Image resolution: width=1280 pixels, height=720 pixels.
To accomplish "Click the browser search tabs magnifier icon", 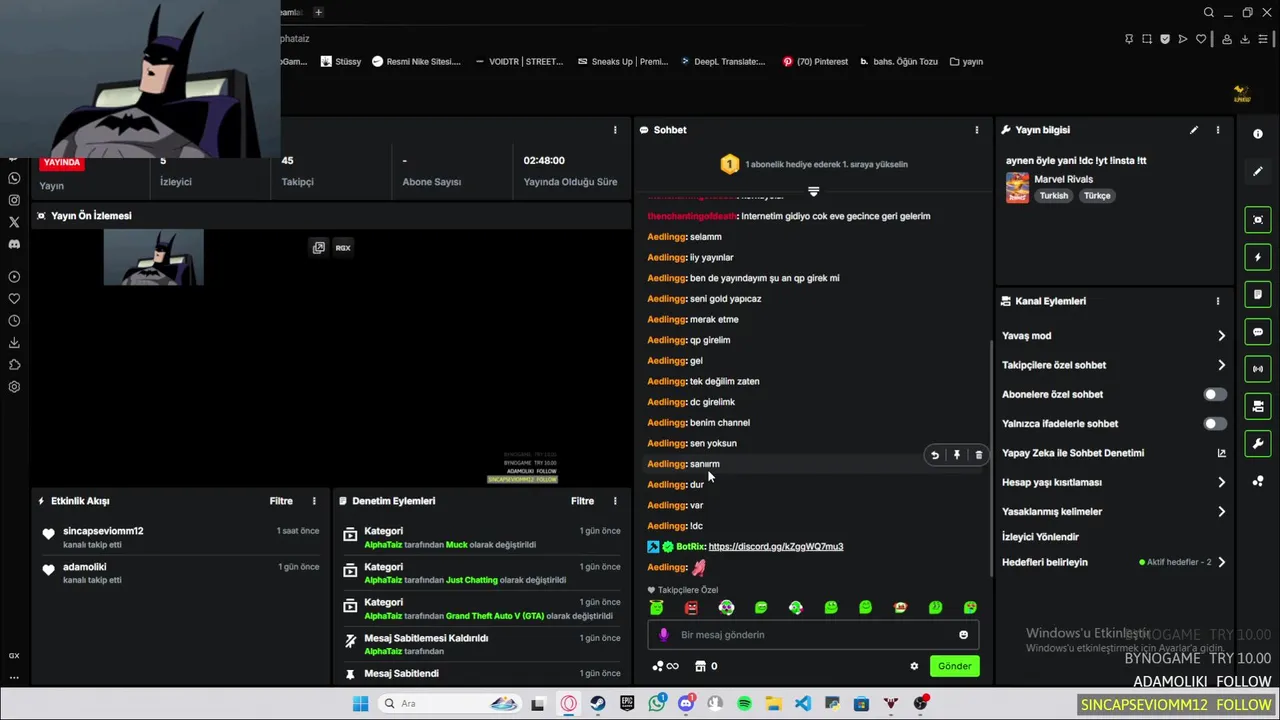I will click(1209, 12).
